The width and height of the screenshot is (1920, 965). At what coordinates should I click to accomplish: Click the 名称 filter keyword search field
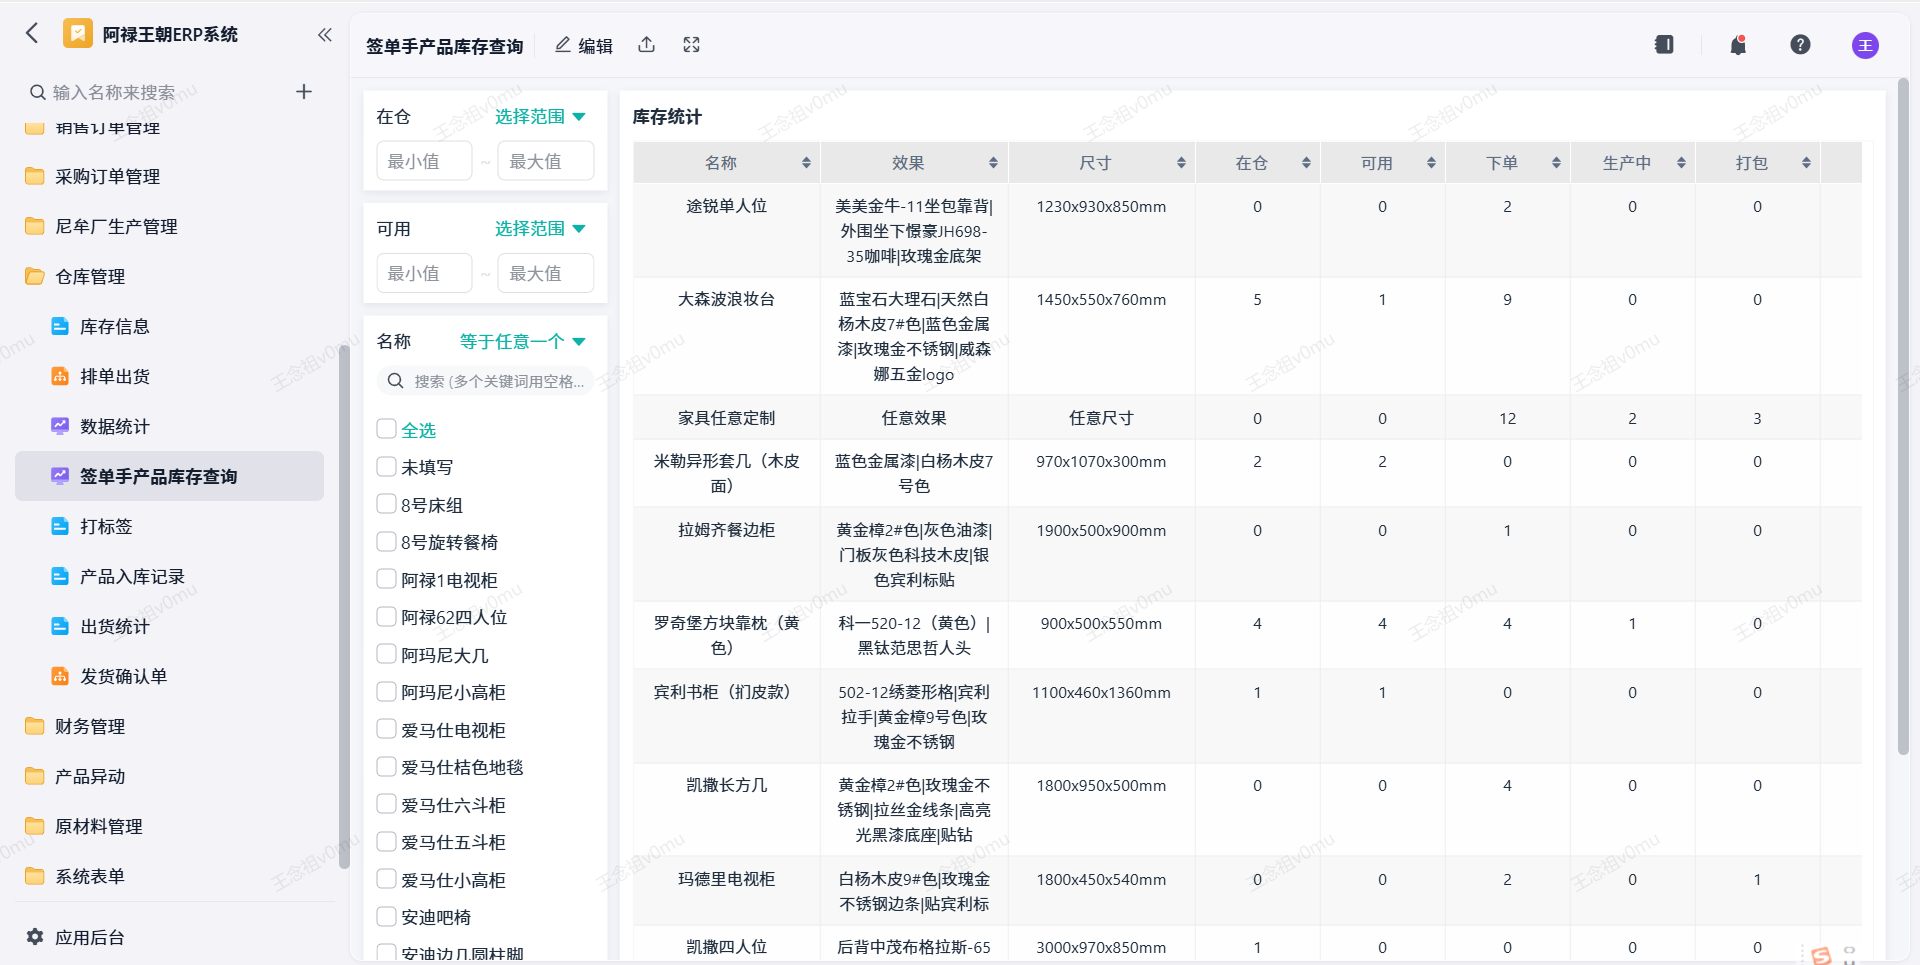(485, 381)
